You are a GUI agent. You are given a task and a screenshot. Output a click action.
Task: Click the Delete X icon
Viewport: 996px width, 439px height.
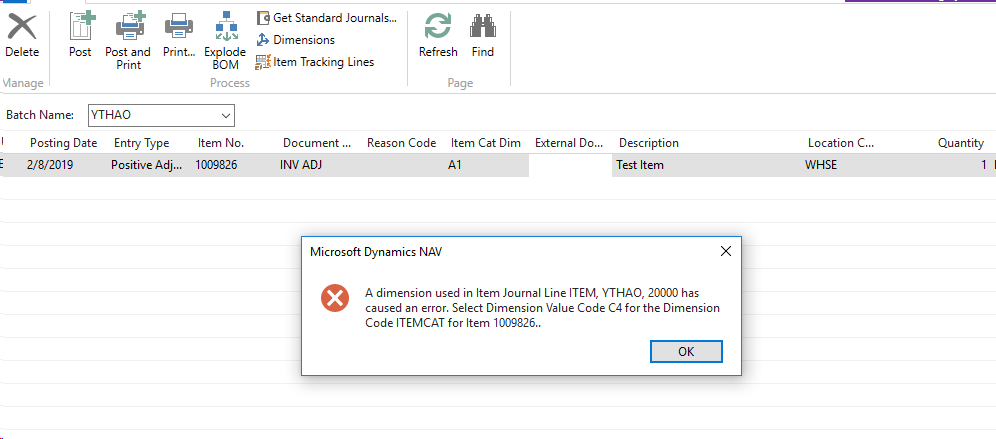tap(22, 27)
